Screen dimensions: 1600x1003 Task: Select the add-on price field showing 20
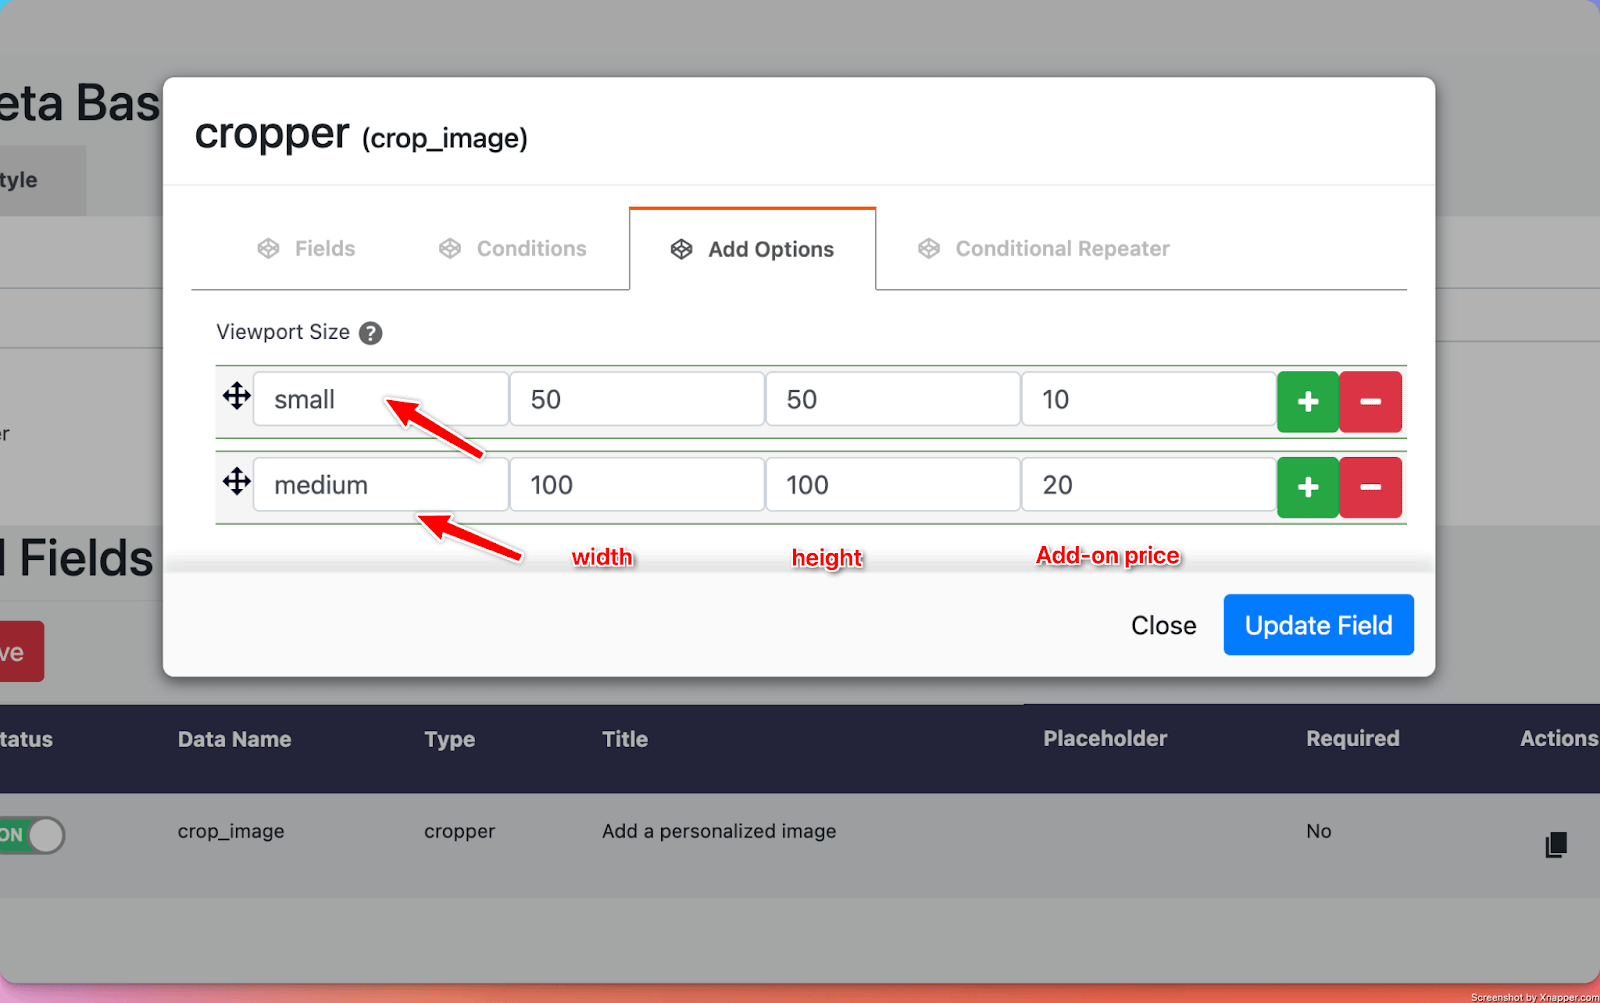click(x=1148, y=486)
